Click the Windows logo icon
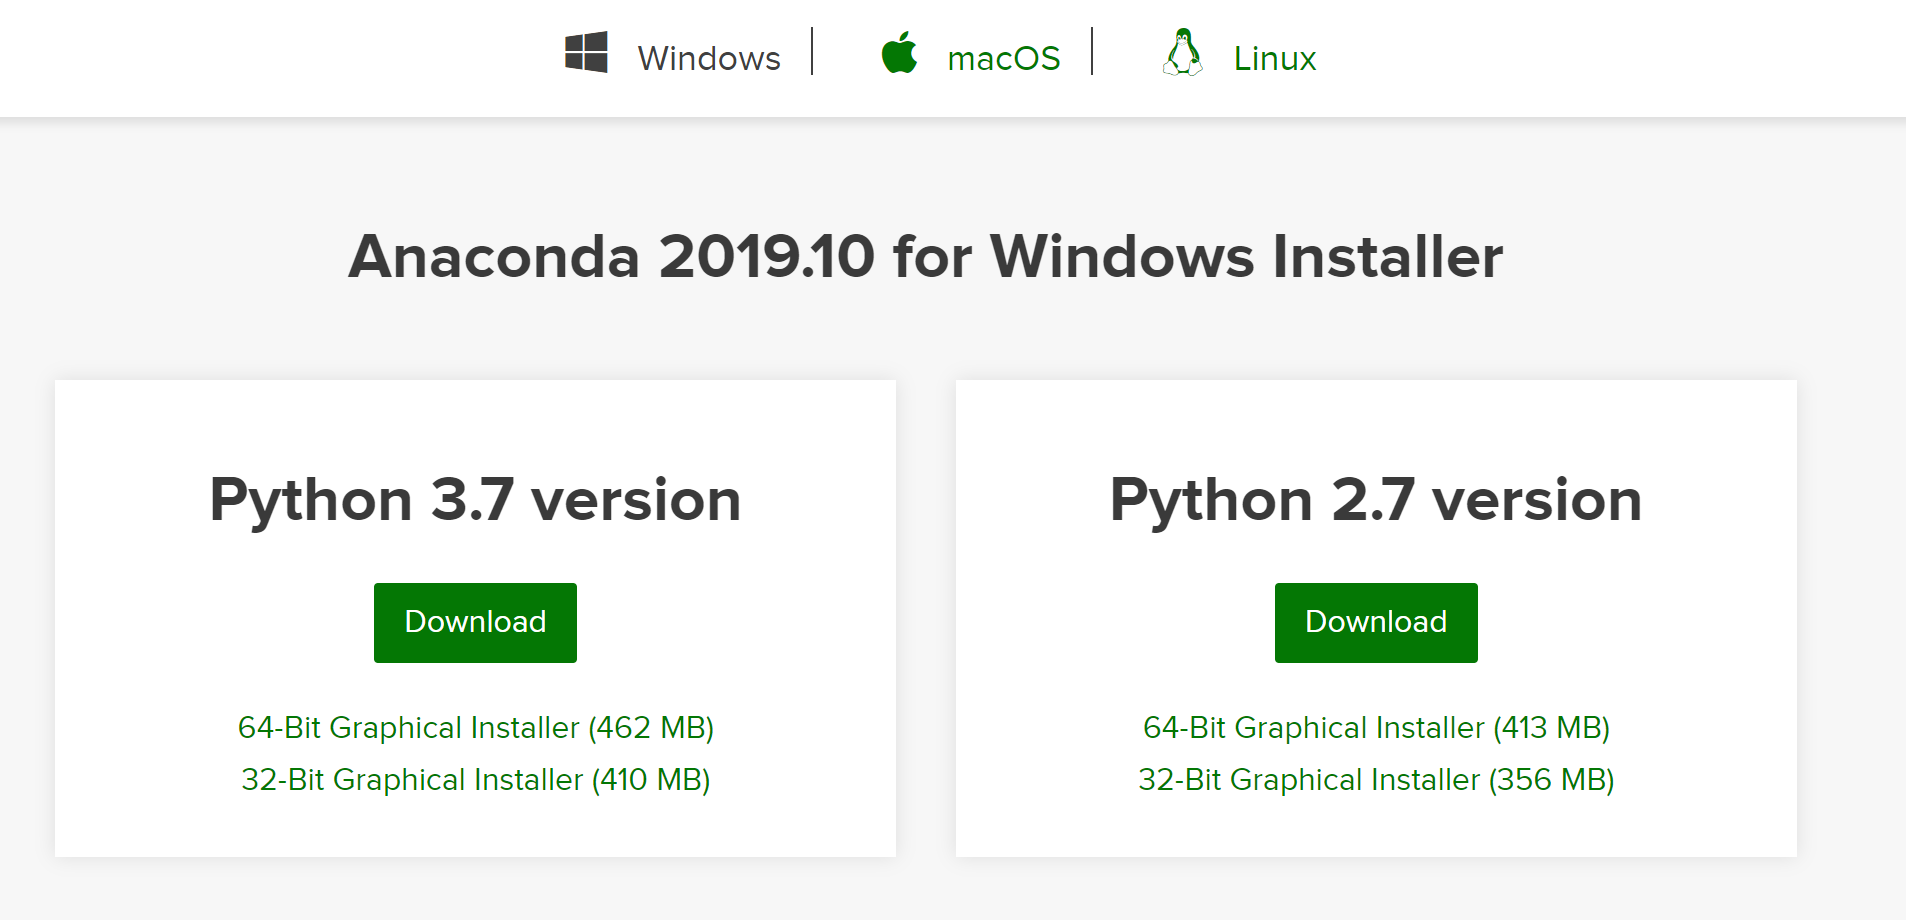Image resolution: width=1906 pixels, height=920 pixels. pyautogui.click(x=586, y=53)
